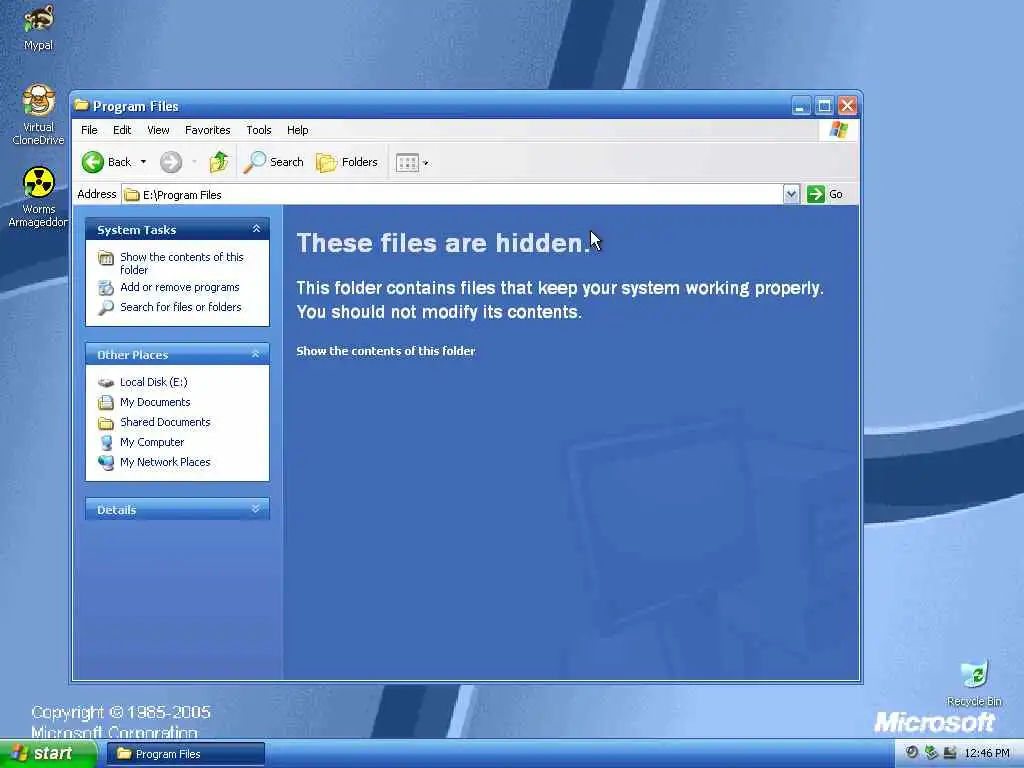Click Search for files or folders link
Viewport: 1024px width, 768px height.
181,307
